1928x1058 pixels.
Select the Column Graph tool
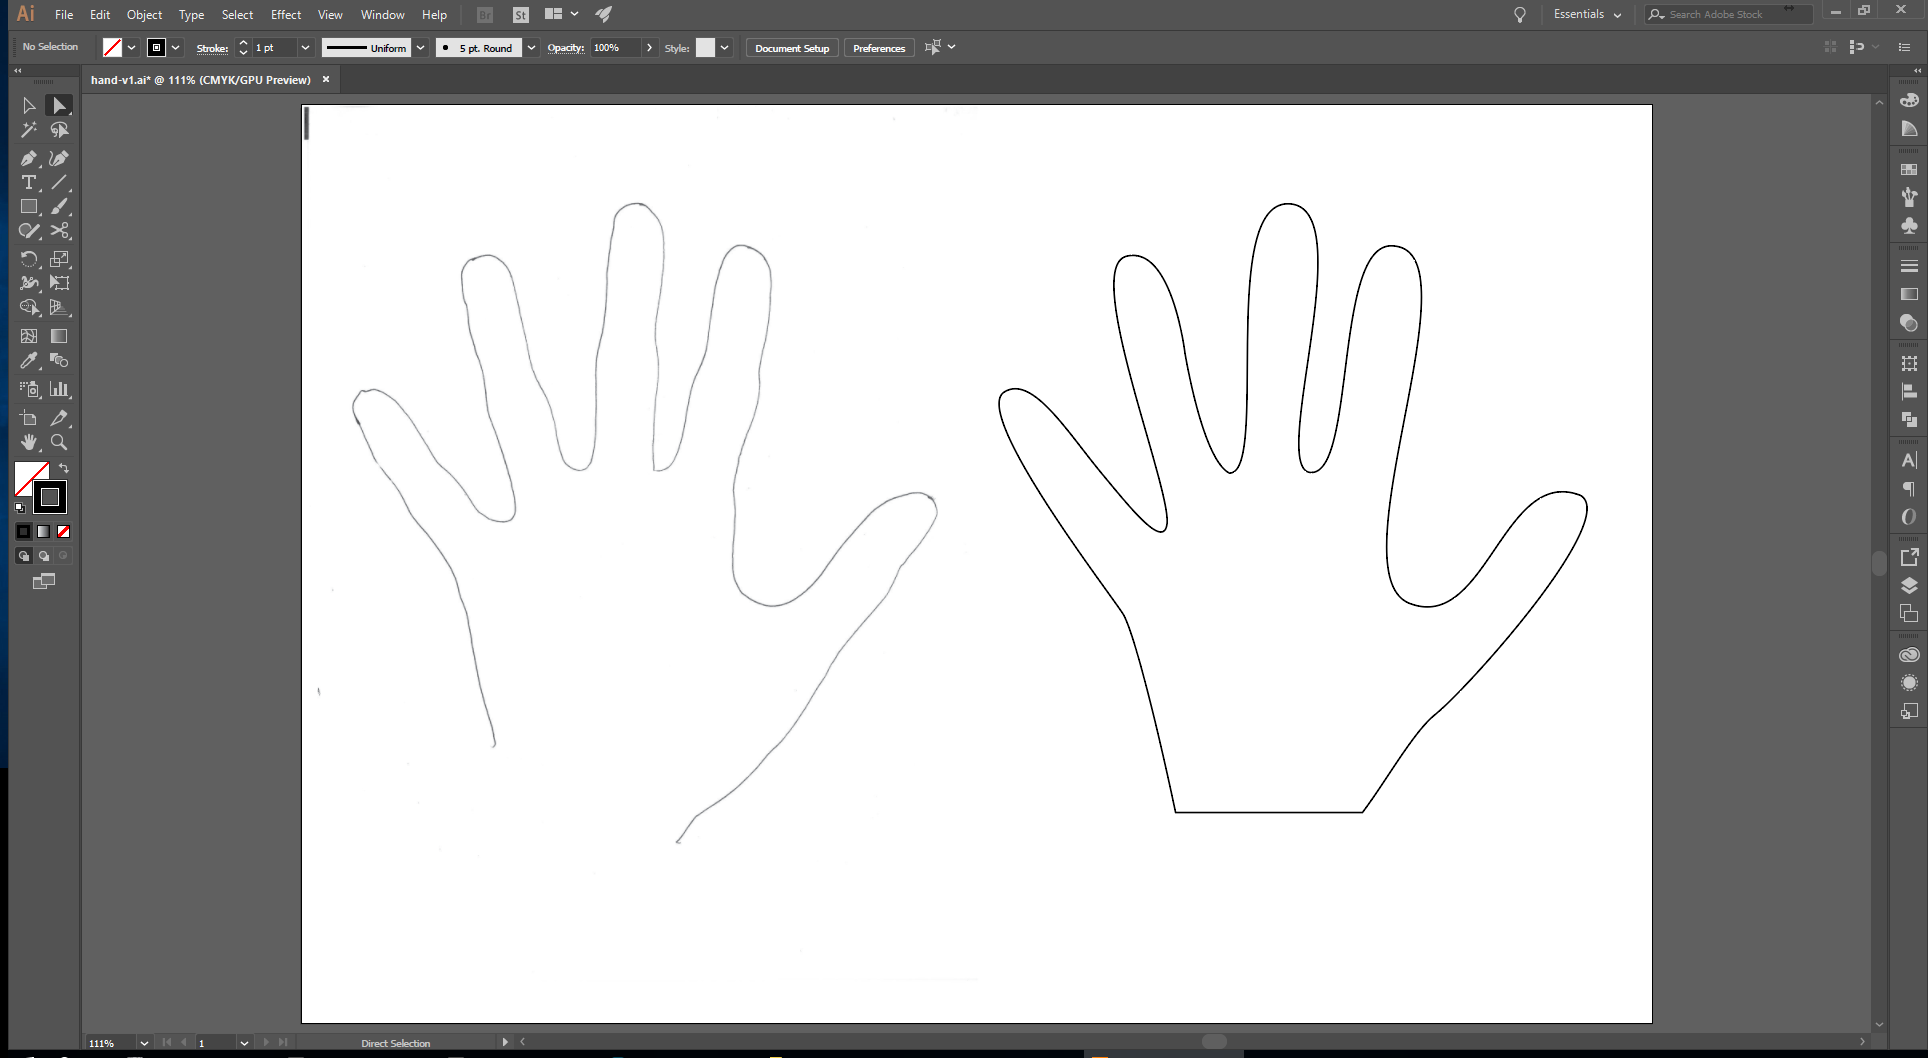59,389
